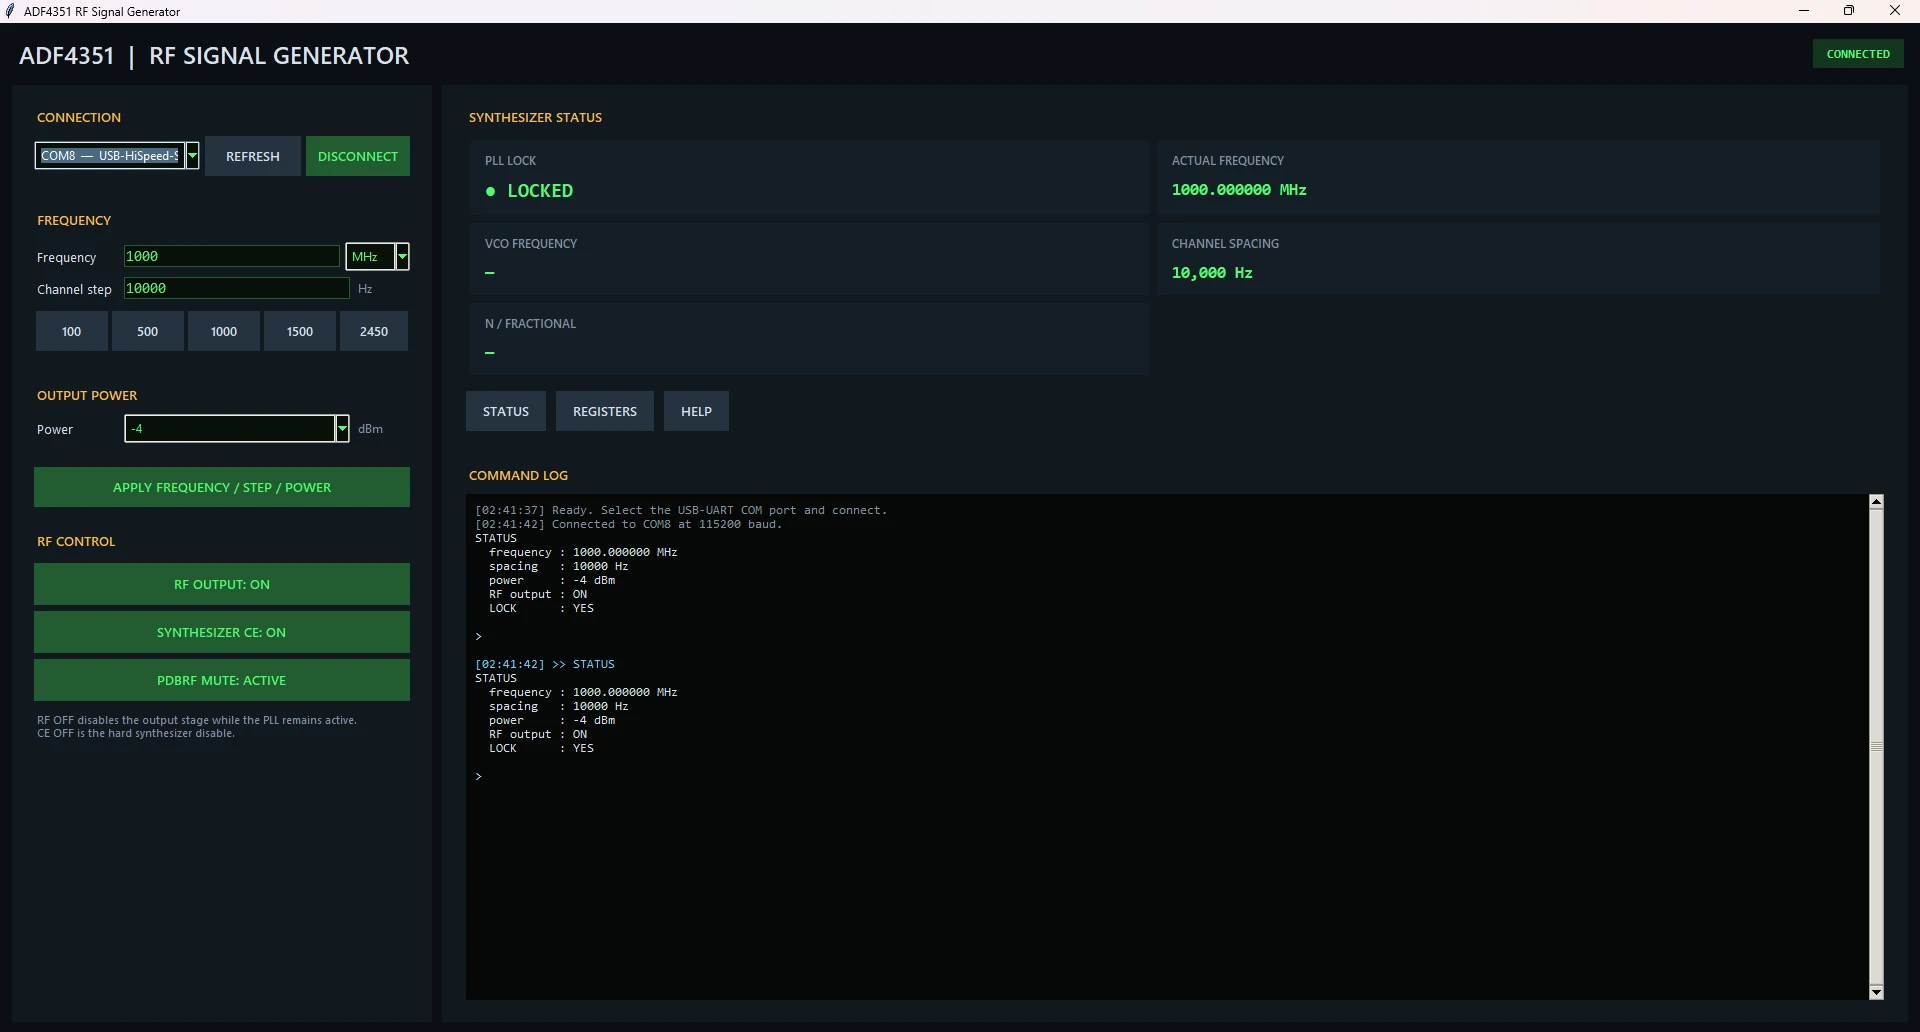Click the Channel step input field
This screenshot has width=1920, height=1032.
pyautogui.click(x=237, y=288)
